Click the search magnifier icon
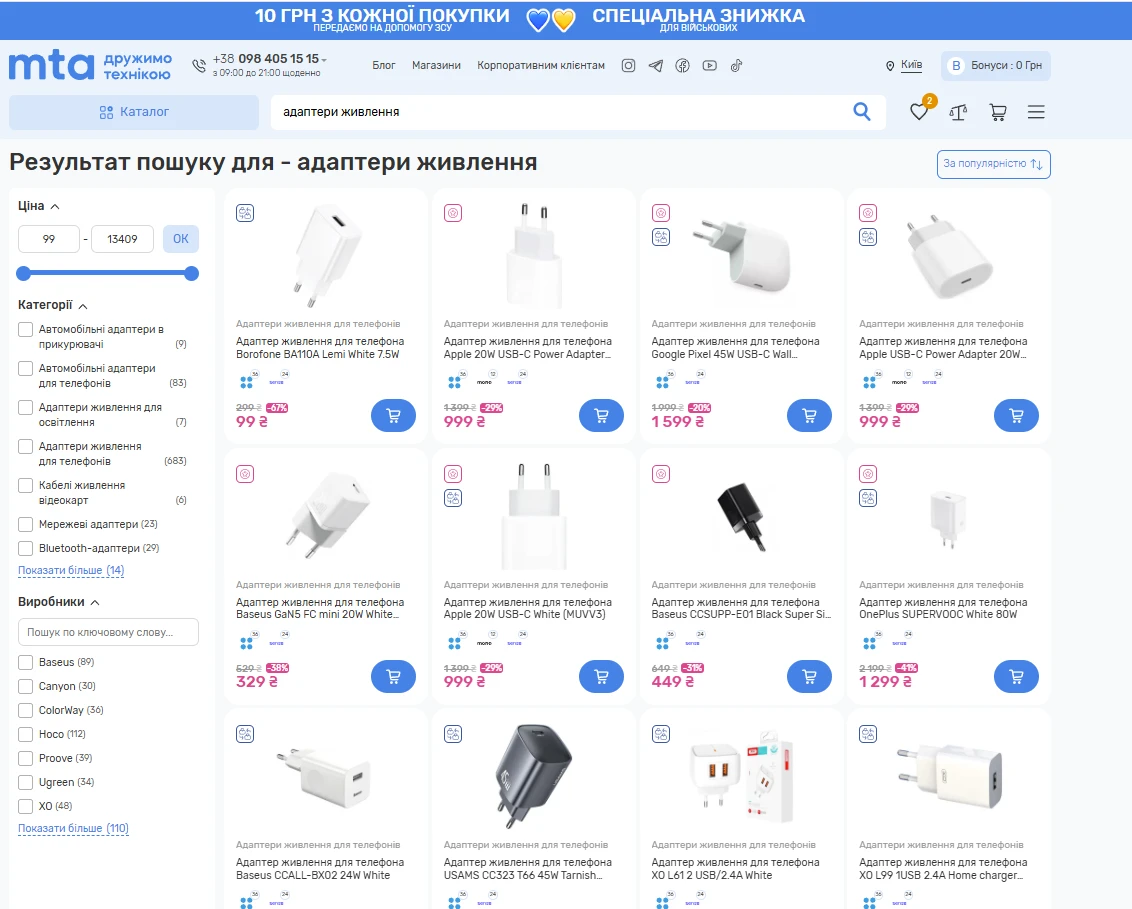 861,112
